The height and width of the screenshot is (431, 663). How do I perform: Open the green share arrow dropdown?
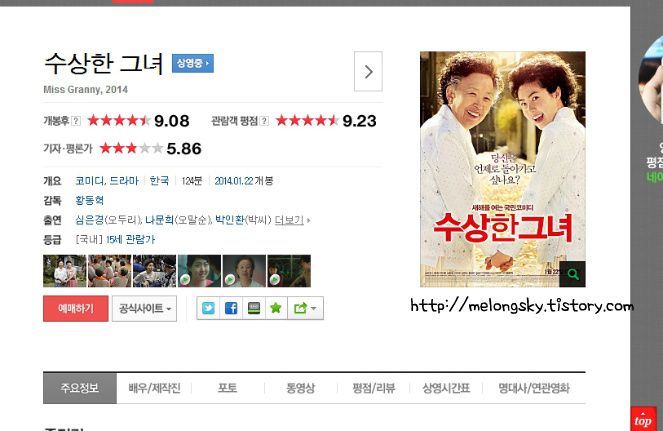[x=305, y=308]
